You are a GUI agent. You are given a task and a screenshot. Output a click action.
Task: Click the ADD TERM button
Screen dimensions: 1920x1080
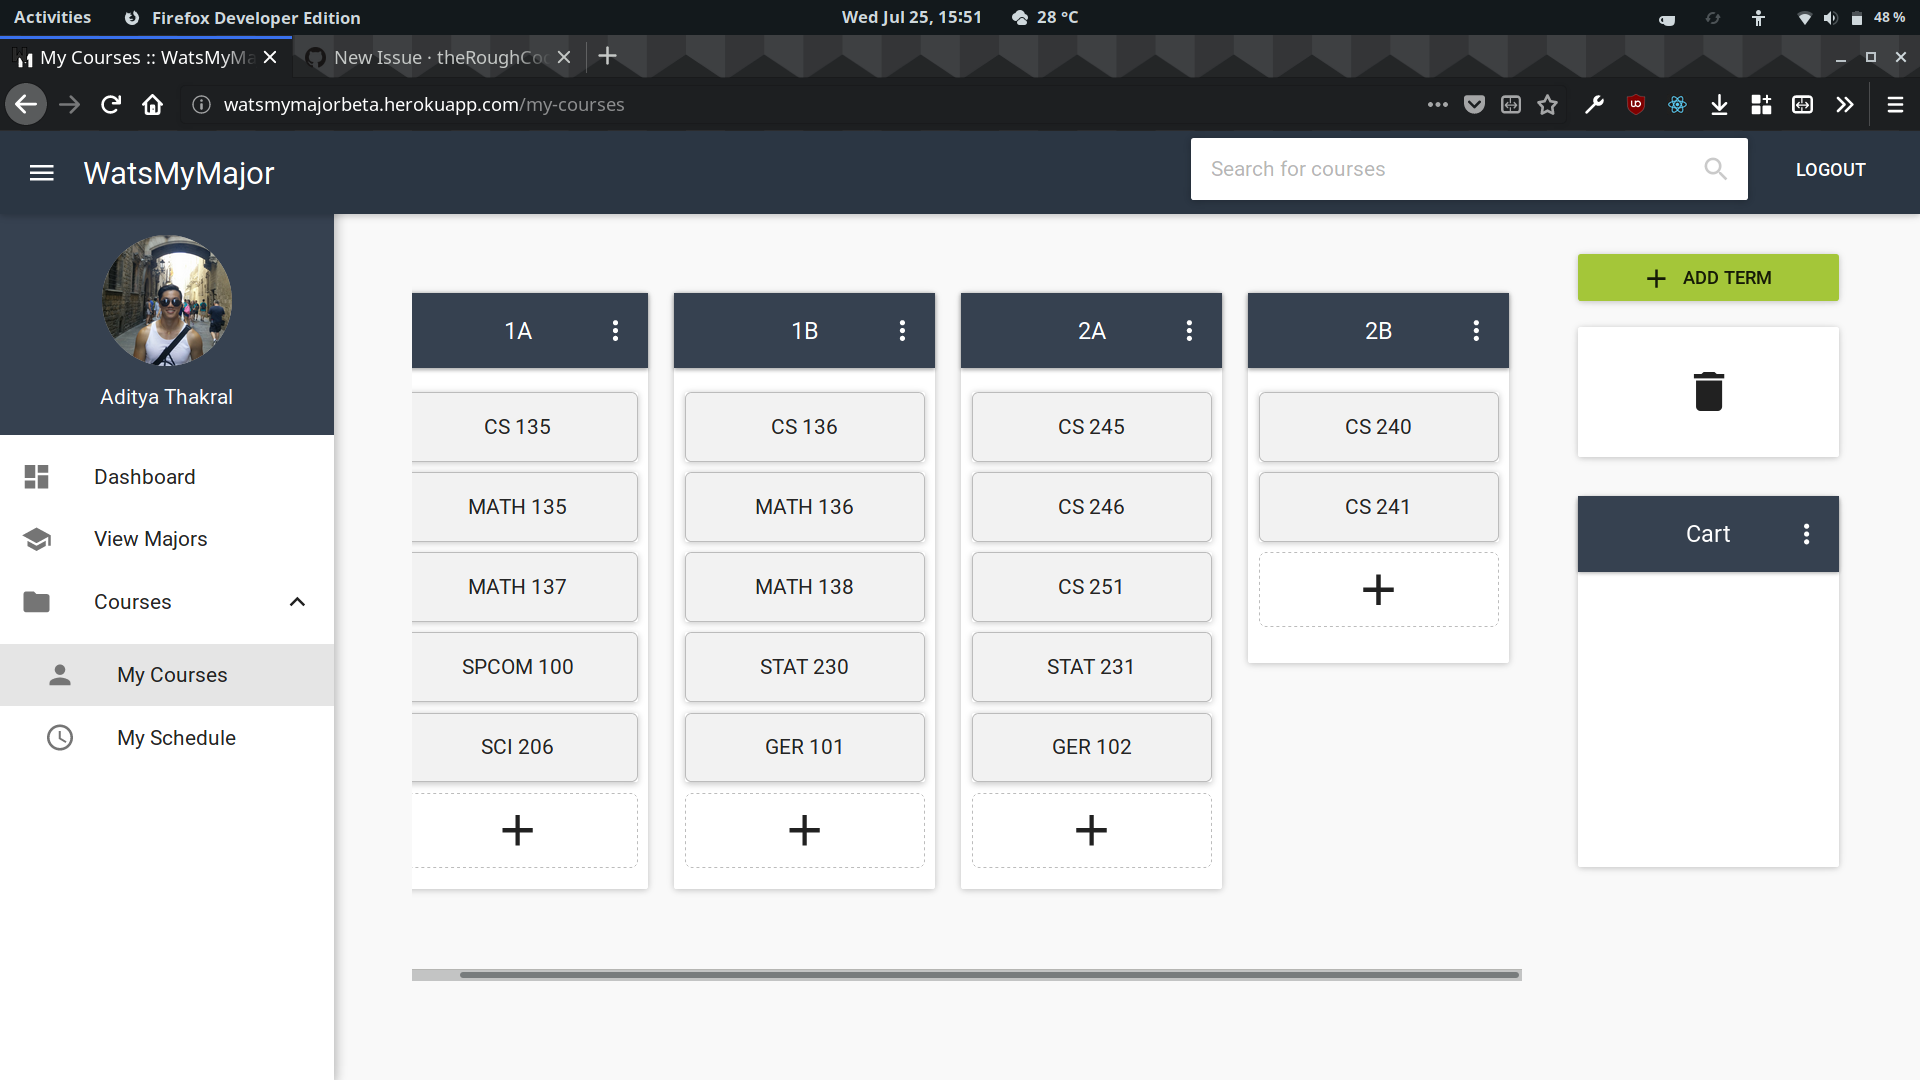click(1707, 278)
